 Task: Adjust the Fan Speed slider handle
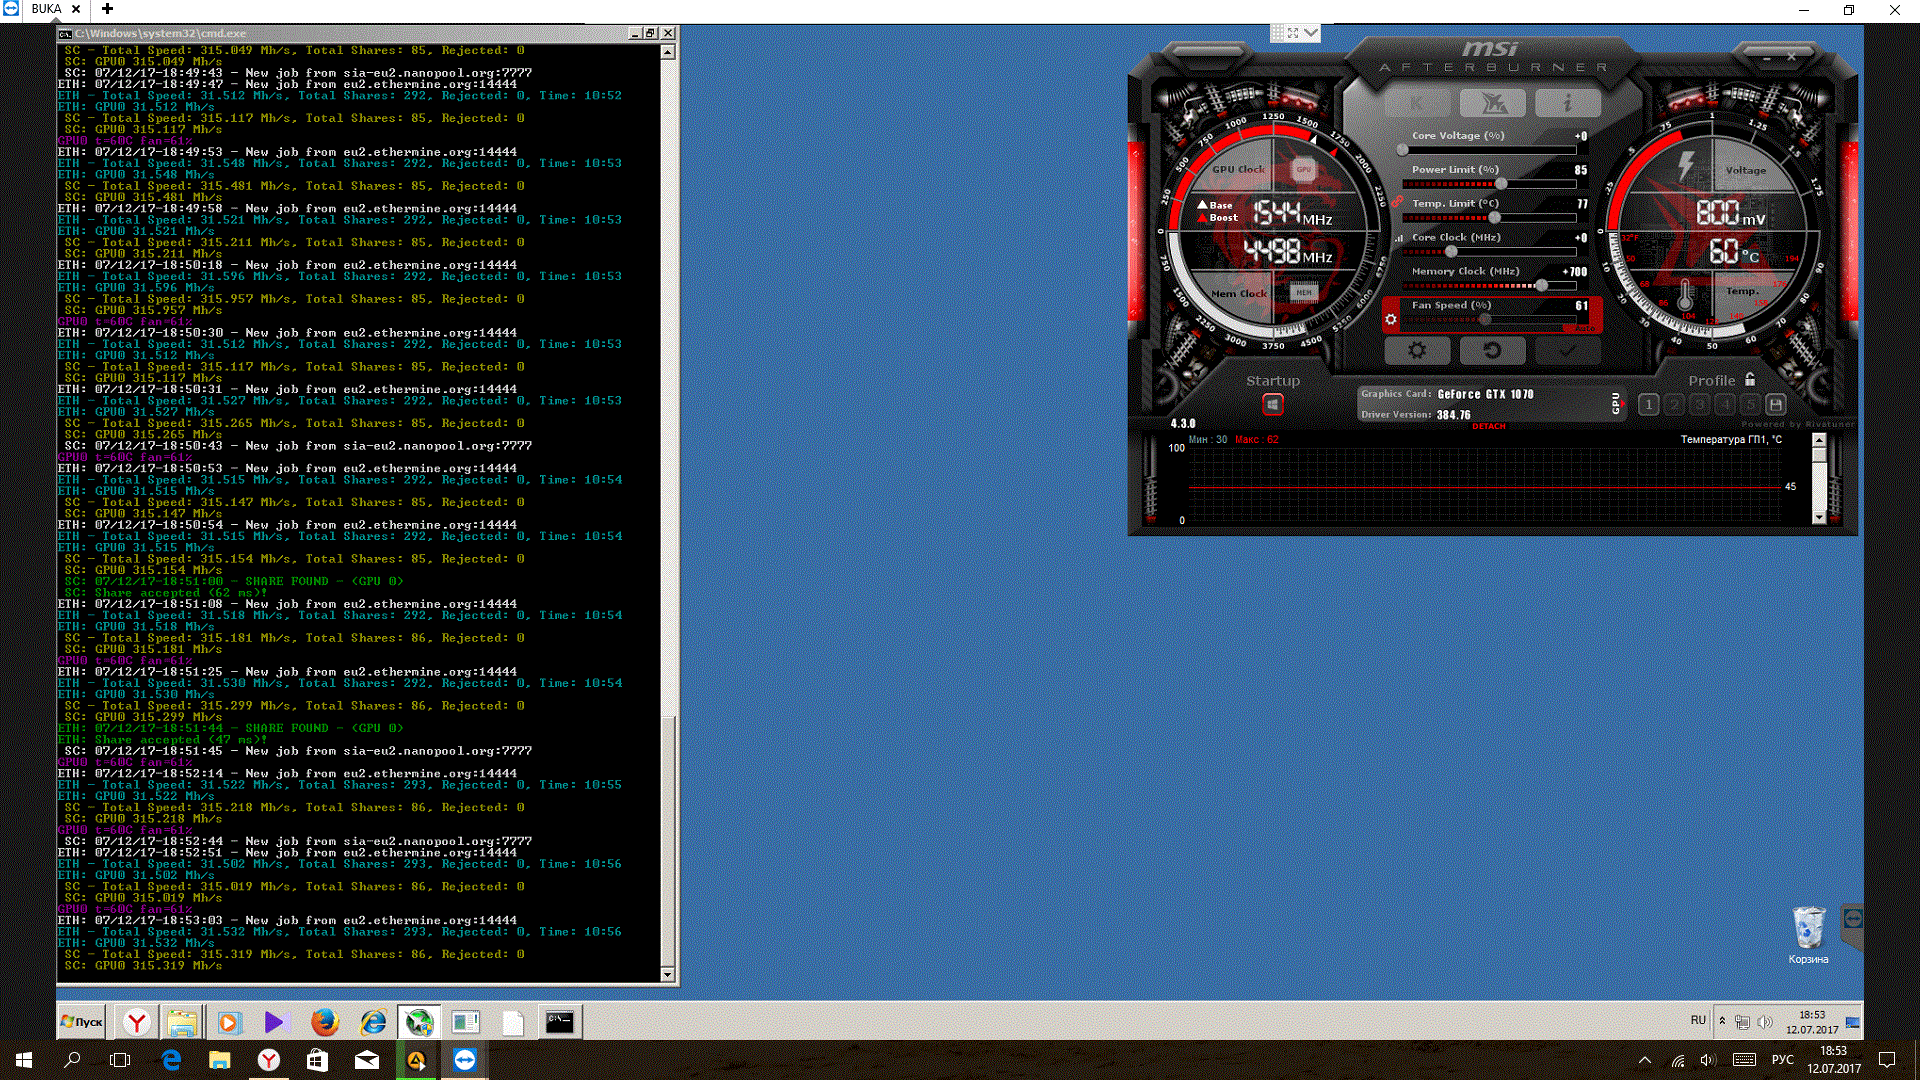pos(1485,320)
